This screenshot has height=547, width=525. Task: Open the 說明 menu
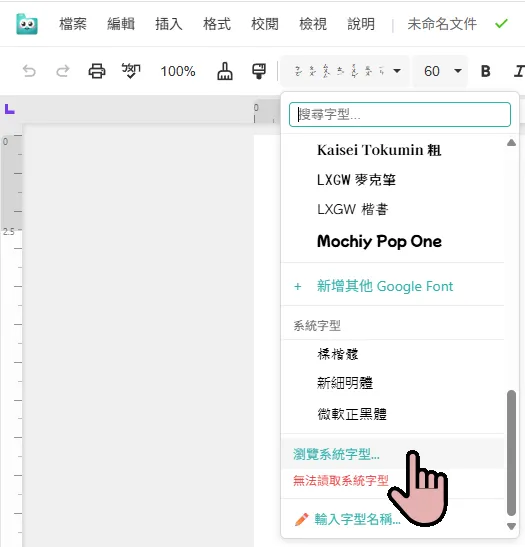click(x=361, y=24)
